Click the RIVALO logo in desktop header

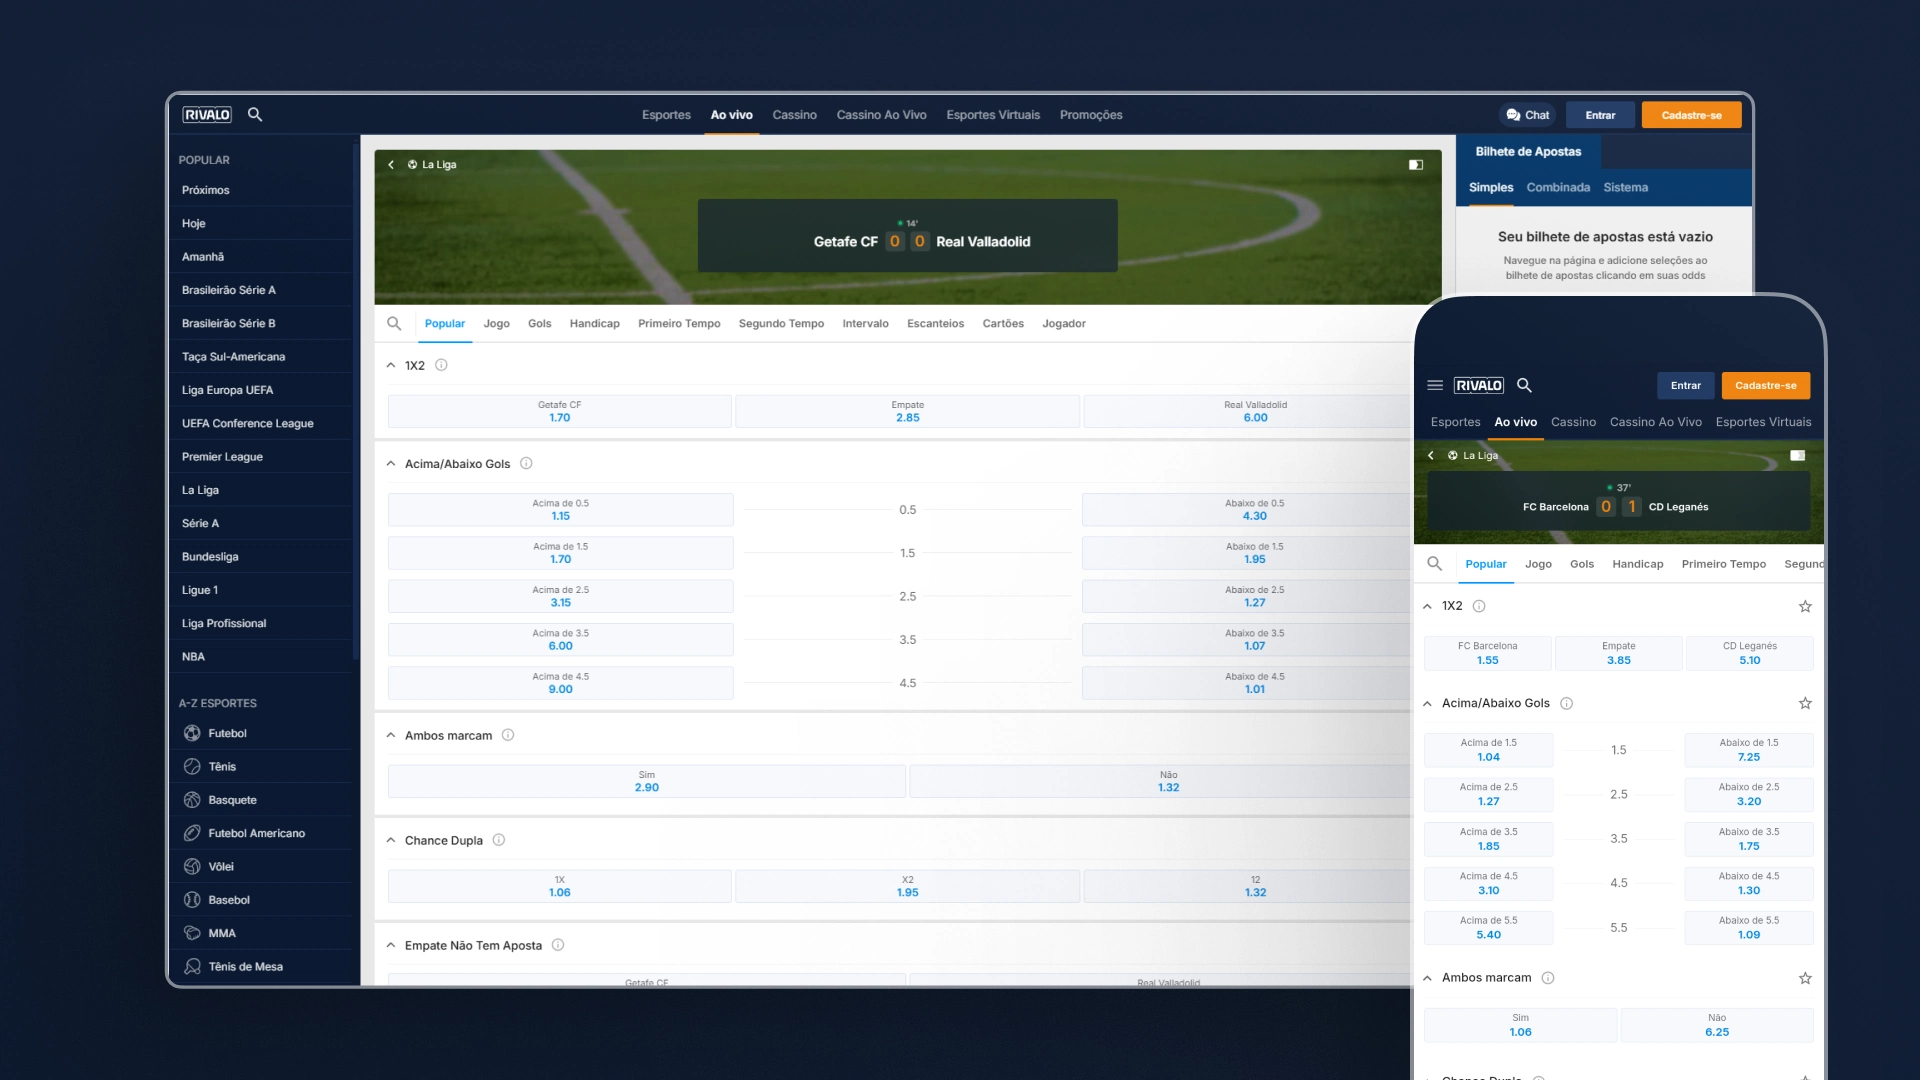point(207,115)
